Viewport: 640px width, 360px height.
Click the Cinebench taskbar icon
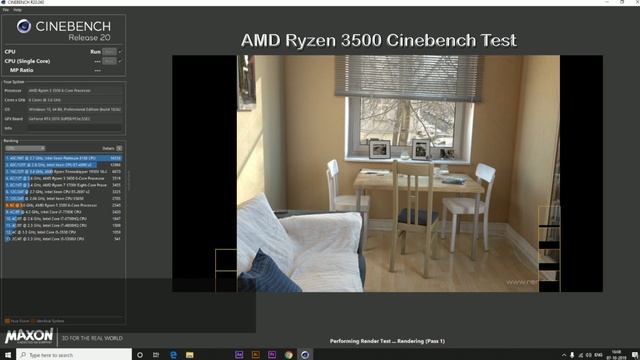pos(305,355)
